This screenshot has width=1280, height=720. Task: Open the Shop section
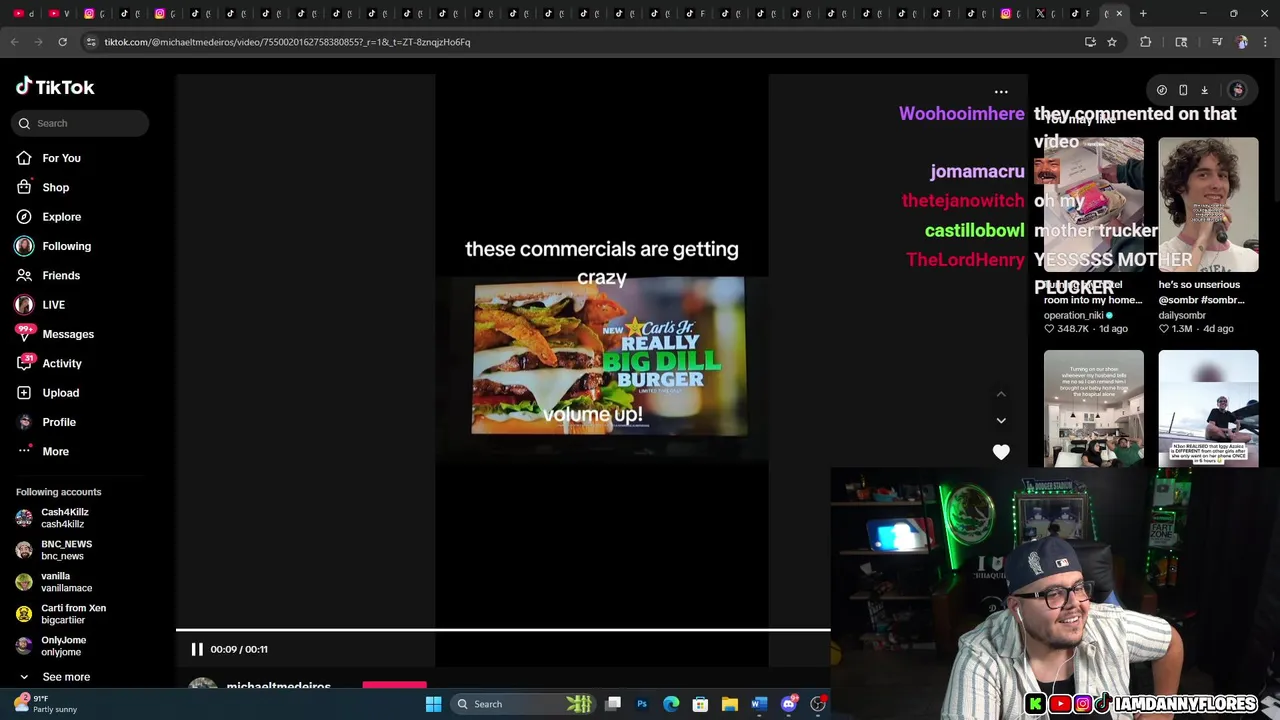(55, 187)
